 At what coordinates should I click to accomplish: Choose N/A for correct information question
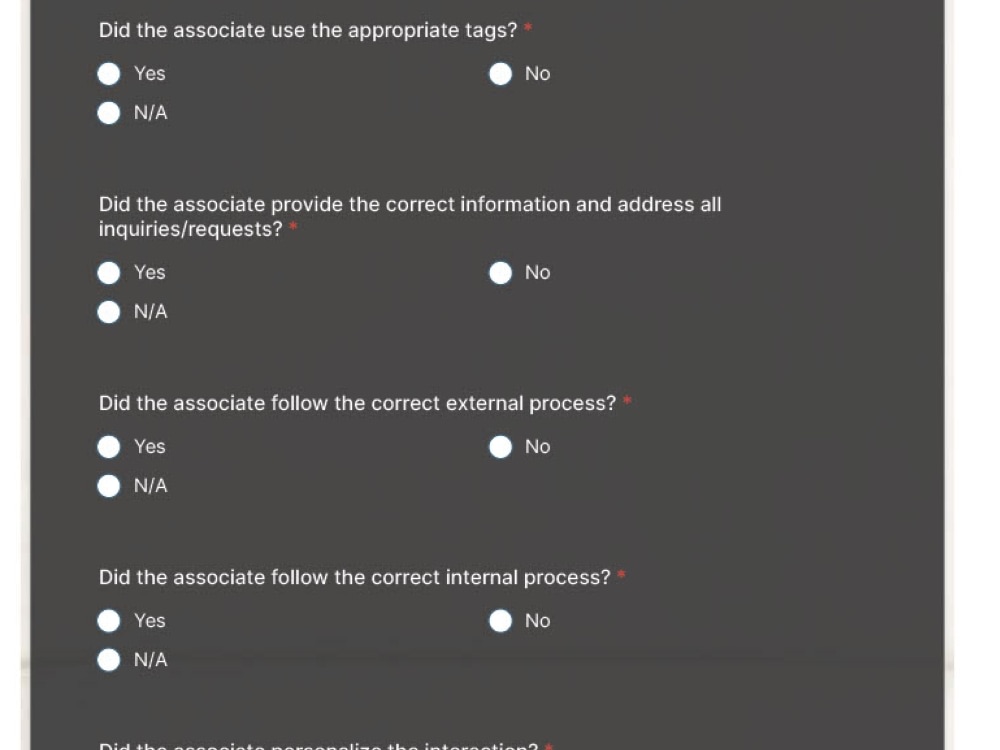click(x=108, y=312)
